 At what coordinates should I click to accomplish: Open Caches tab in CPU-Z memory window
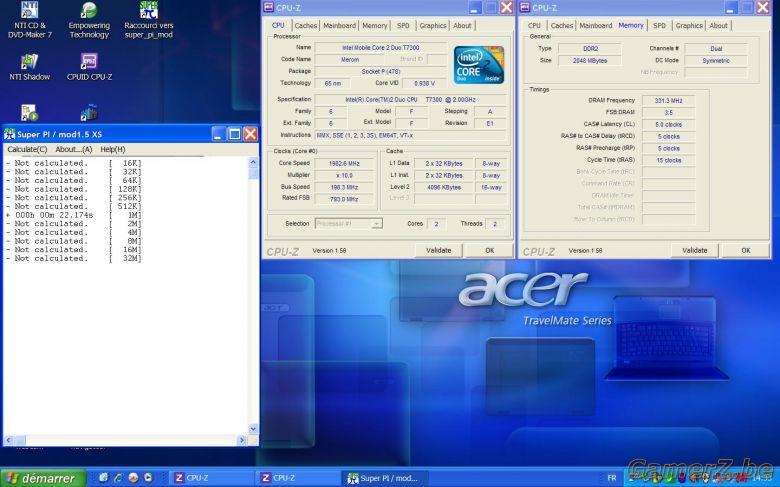(x=562, y=25)
